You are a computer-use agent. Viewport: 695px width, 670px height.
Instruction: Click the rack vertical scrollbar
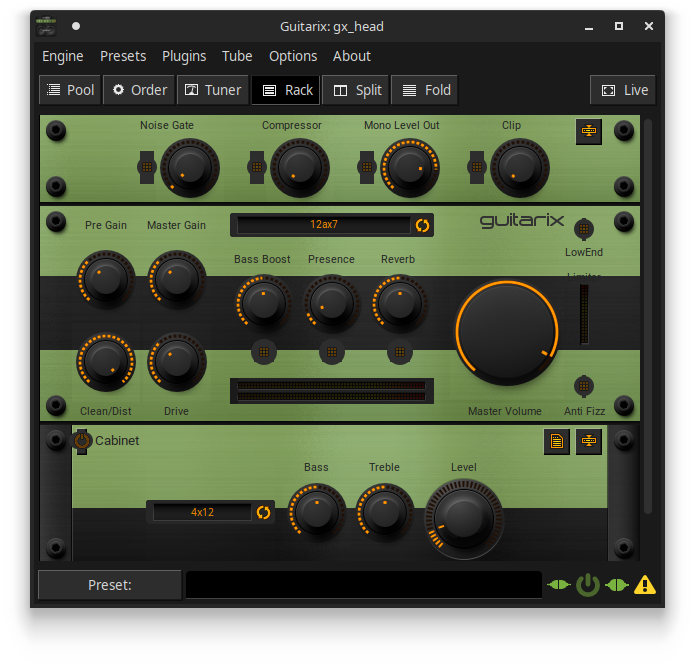click(x=648, y=316)
